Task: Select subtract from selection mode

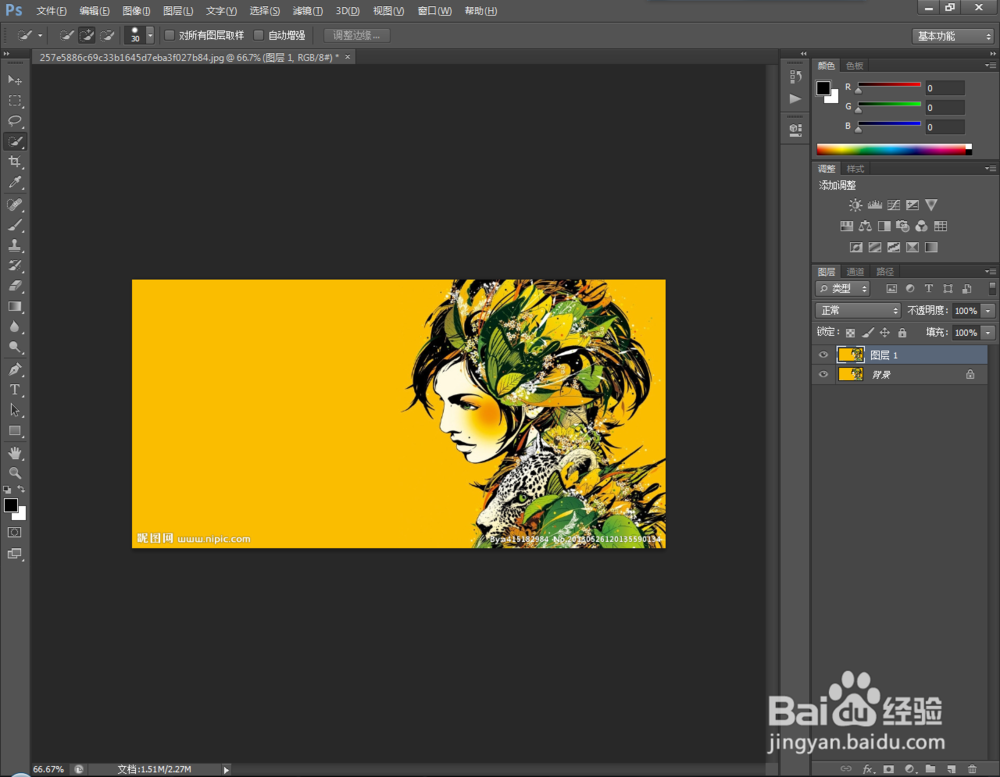Action: click(107, 35)
